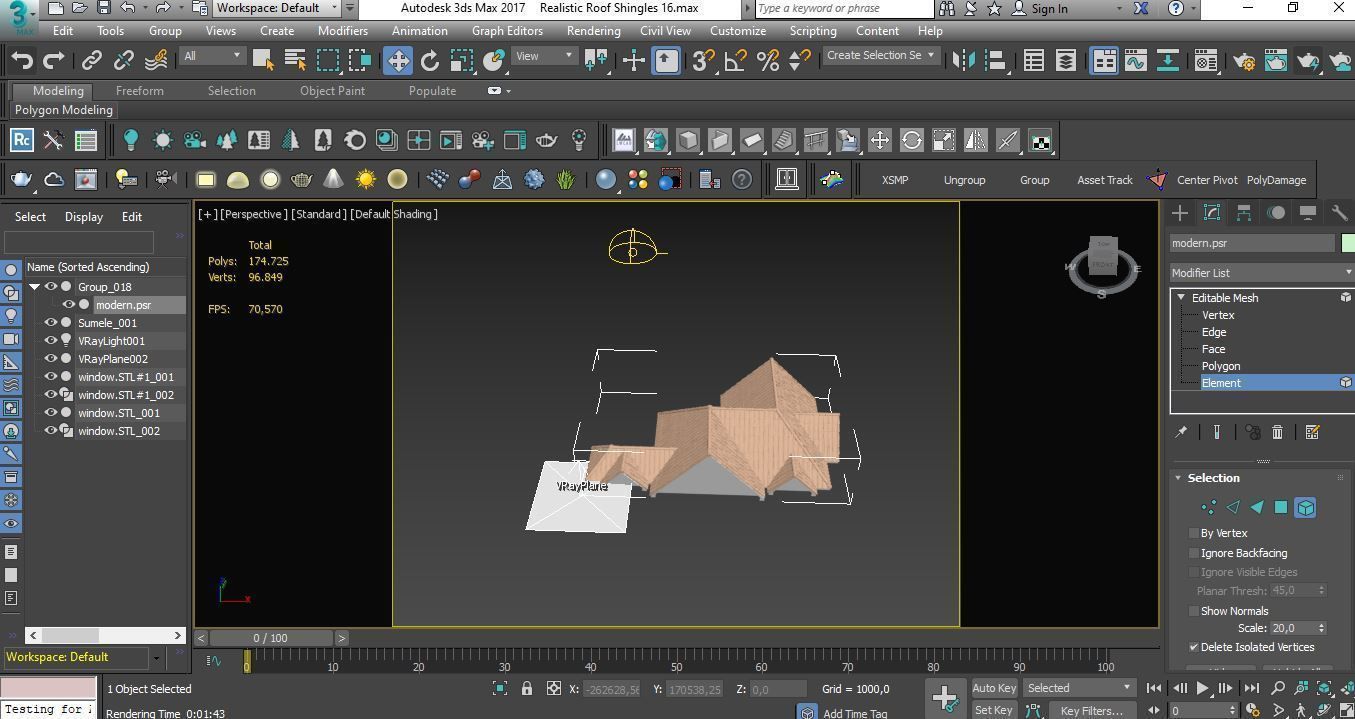Select Element sub-object cube icon
This screenshot has width=1355, height=719.
tap(1305, 508)
